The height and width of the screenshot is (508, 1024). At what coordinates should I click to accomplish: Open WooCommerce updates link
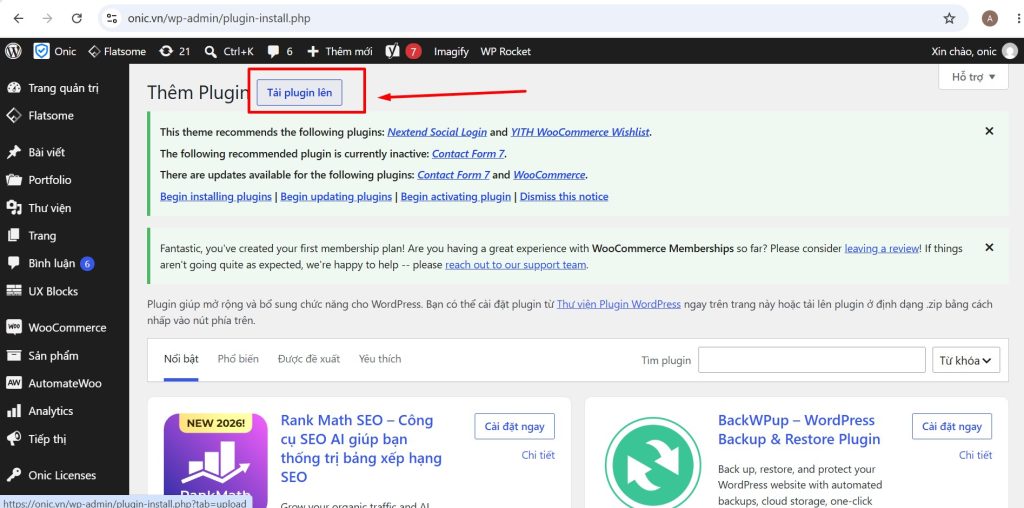(549, 175)
